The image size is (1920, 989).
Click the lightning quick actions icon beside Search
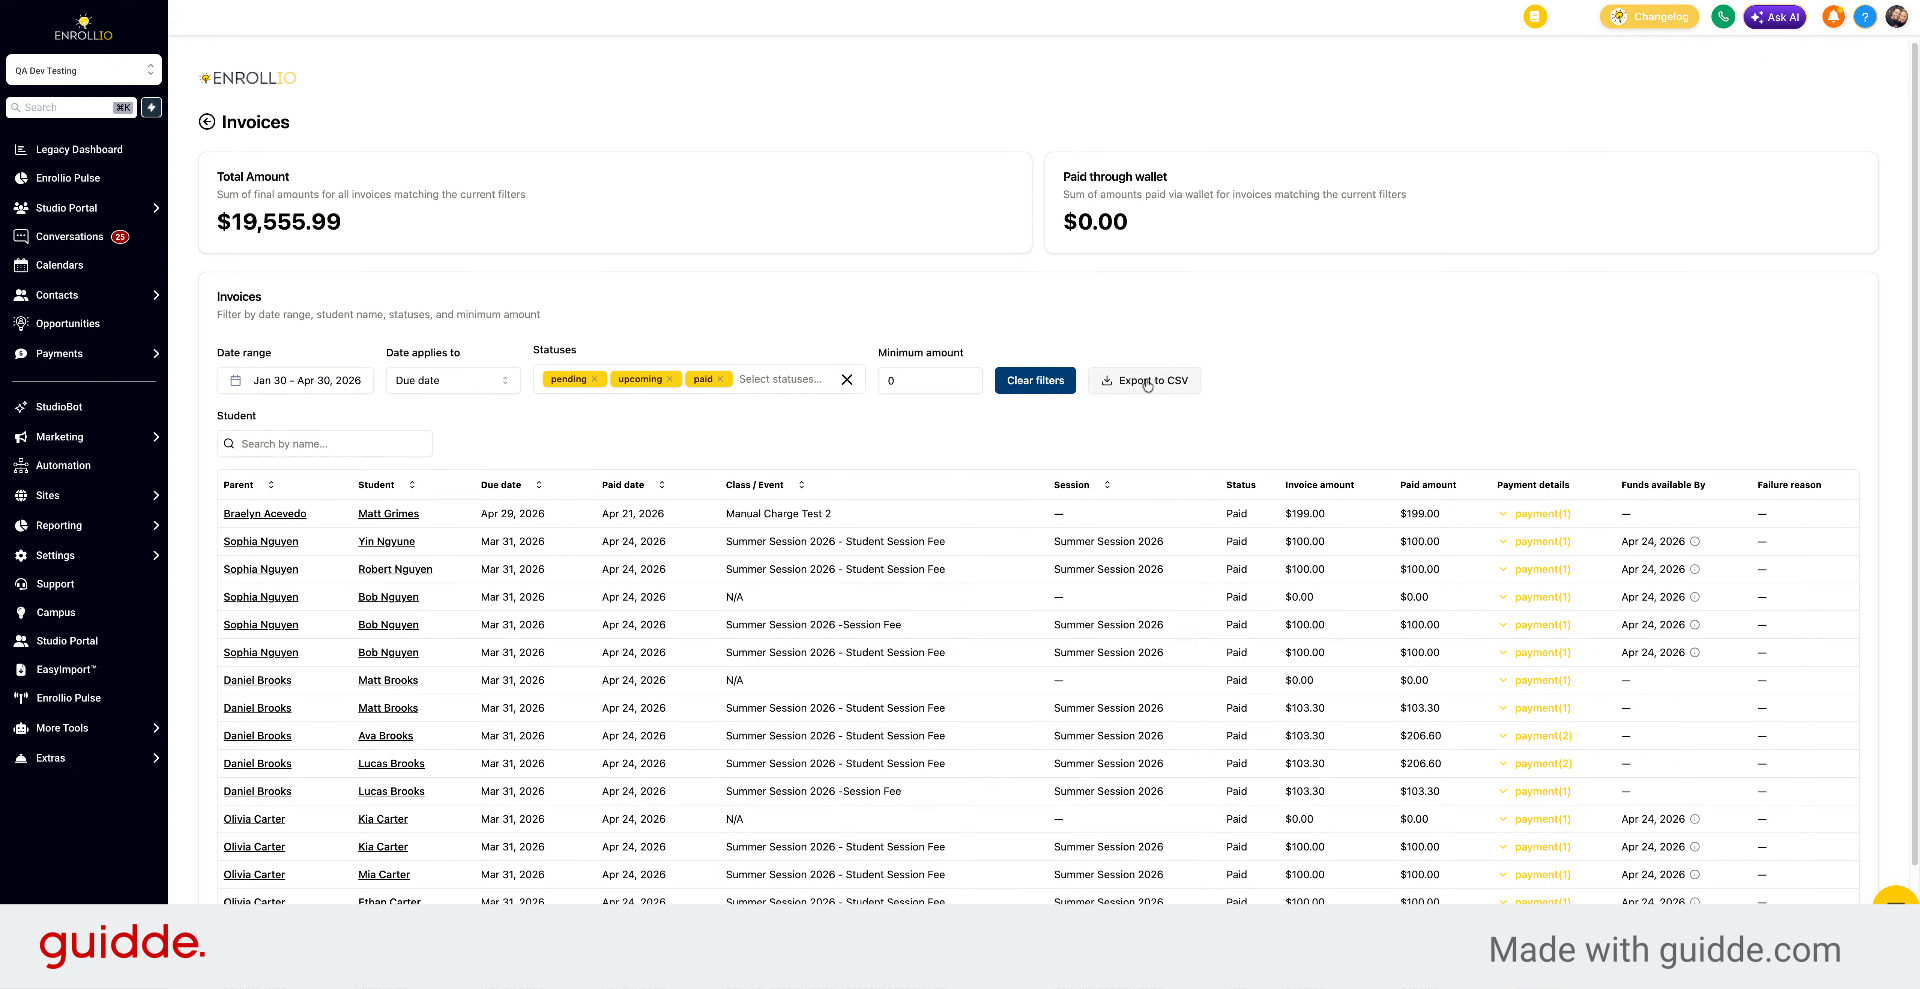(152, 107)
